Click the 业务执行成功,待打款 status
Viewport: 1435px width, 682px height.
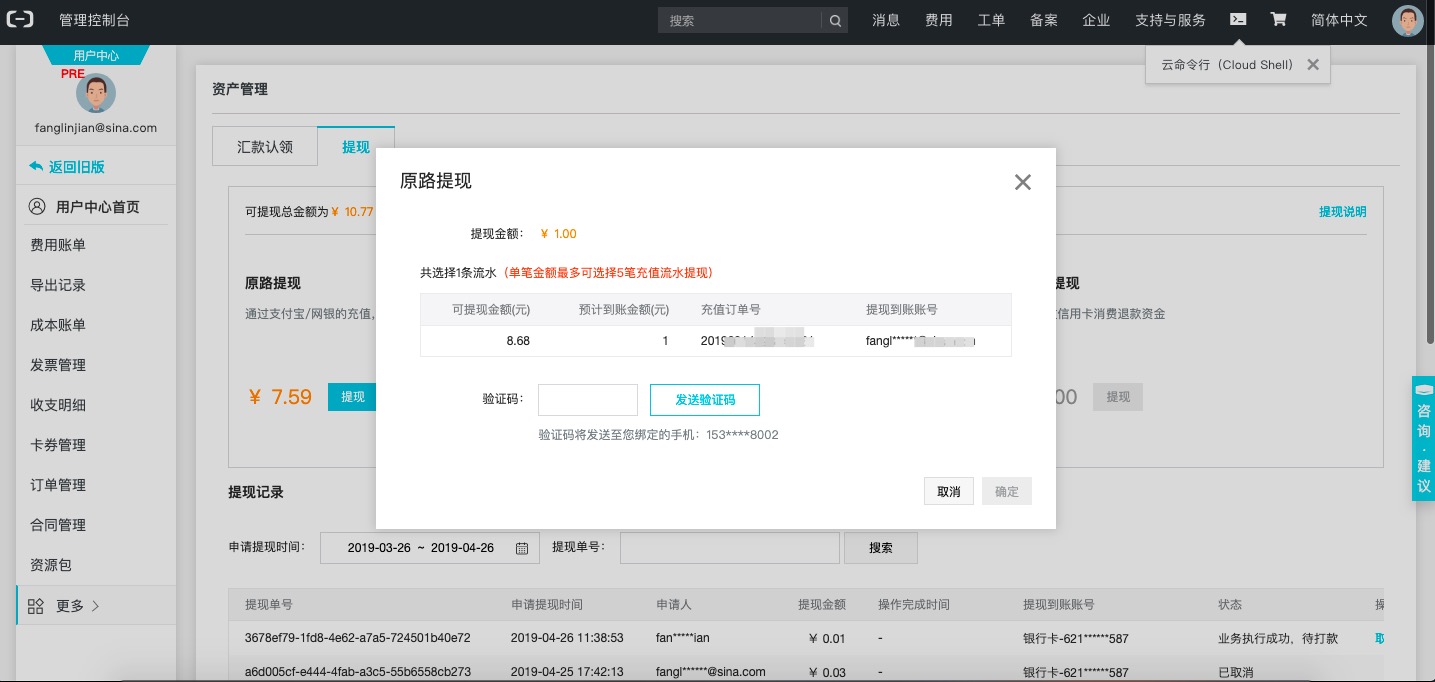click(1280, 637)
